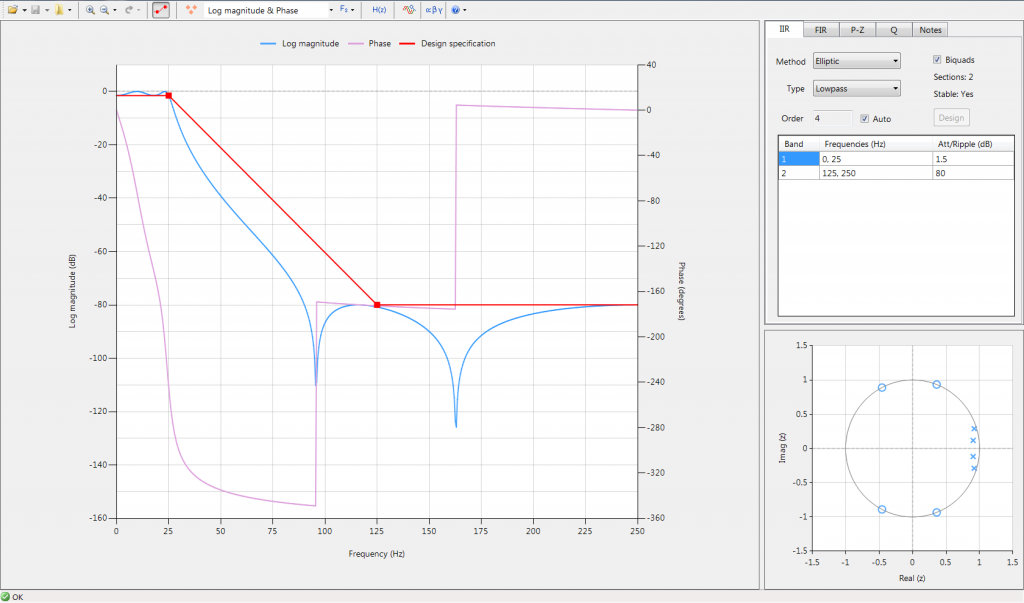Click the zoom in magnifier icon

[x=90, y=9]
